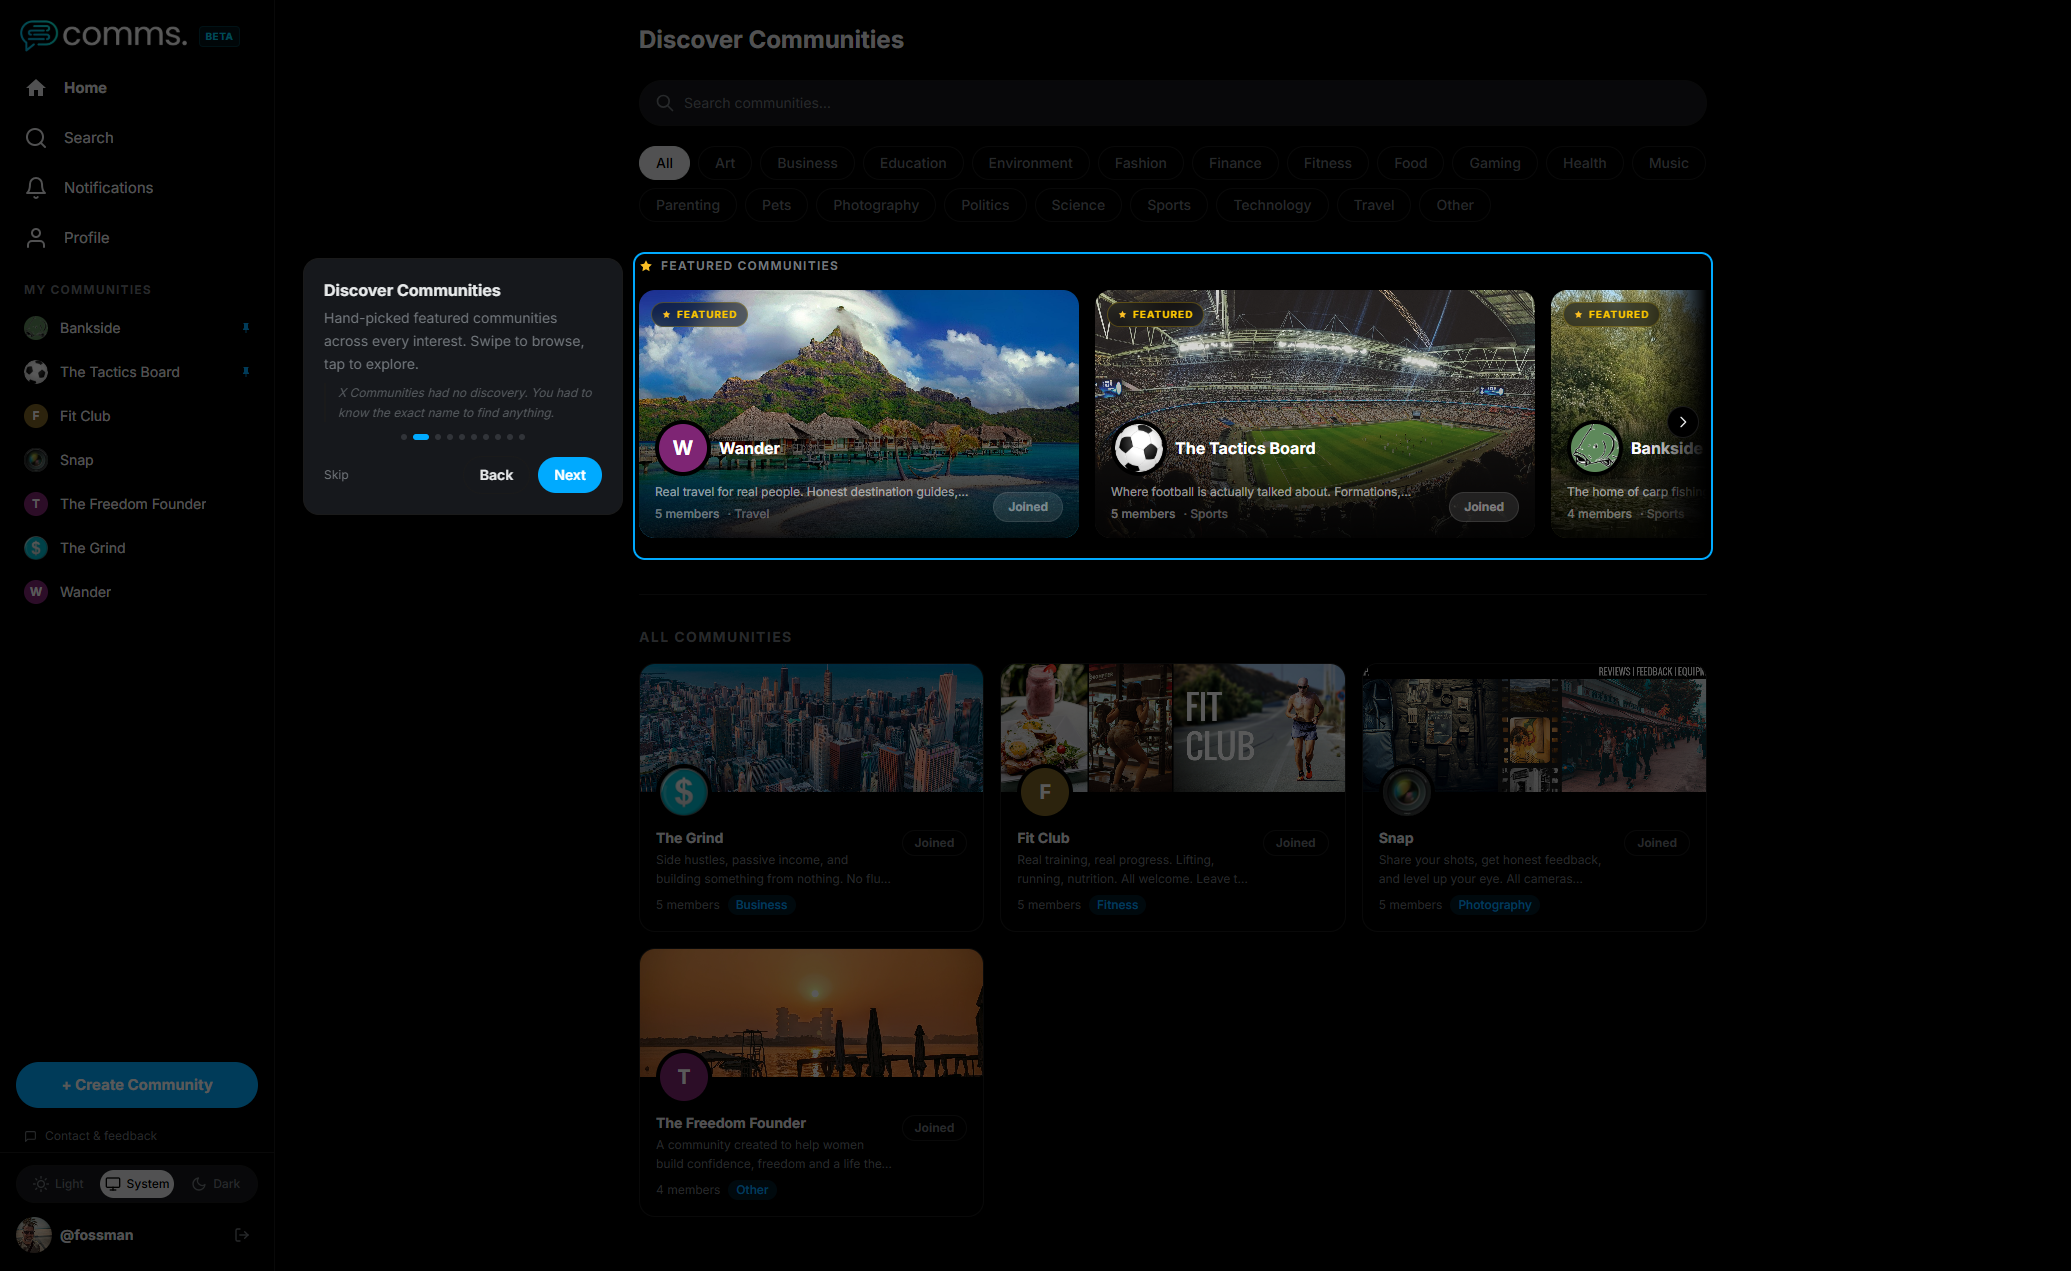Advance featured carousel with right arrow
Viewport: 2071px width, 1271px height.
pyautogui.click(x=1683, y=422)
